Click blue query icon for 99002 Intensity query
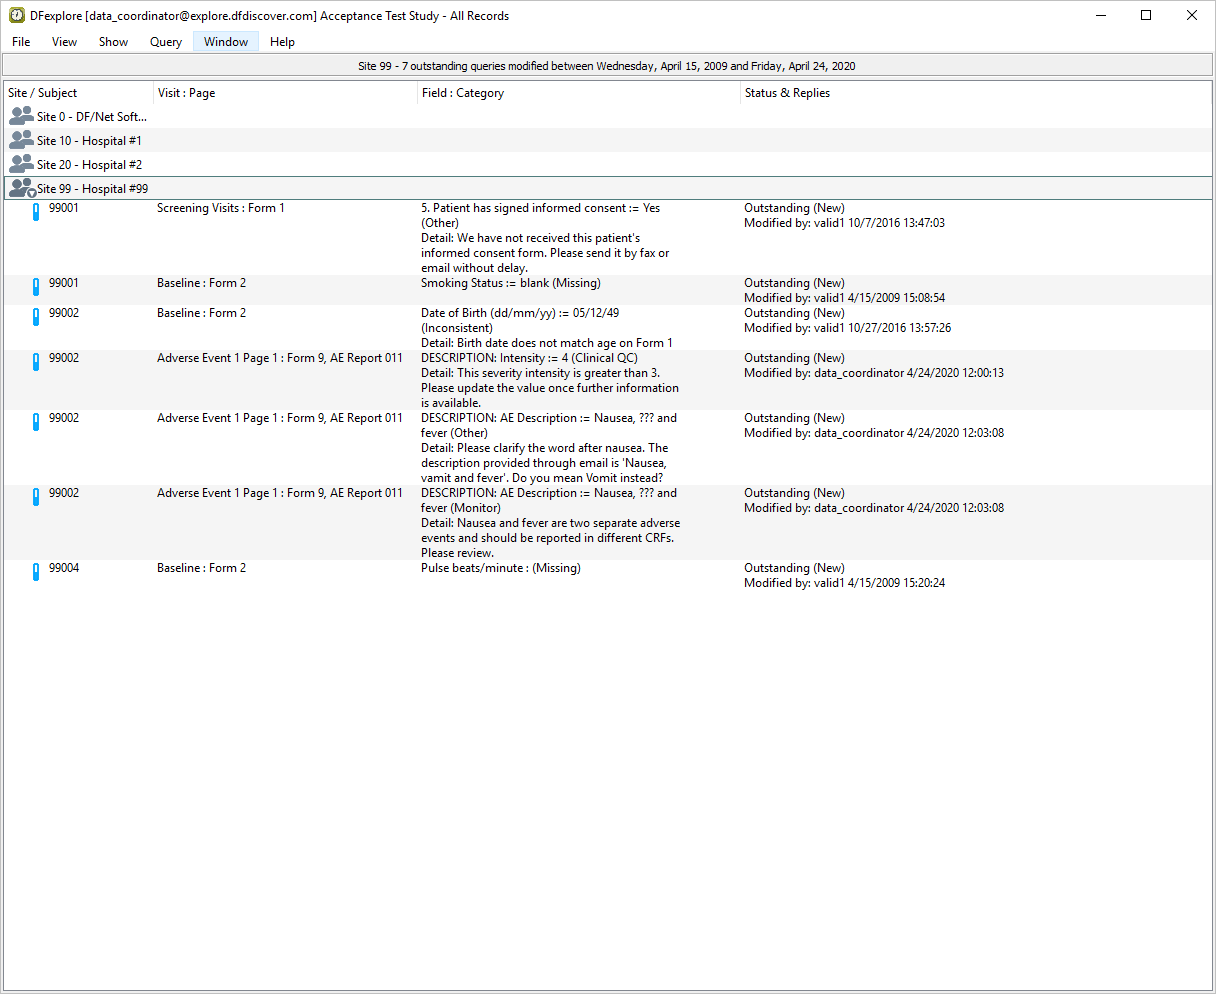The height and width of the screenshot is (994, 1216). coord(36,362)
